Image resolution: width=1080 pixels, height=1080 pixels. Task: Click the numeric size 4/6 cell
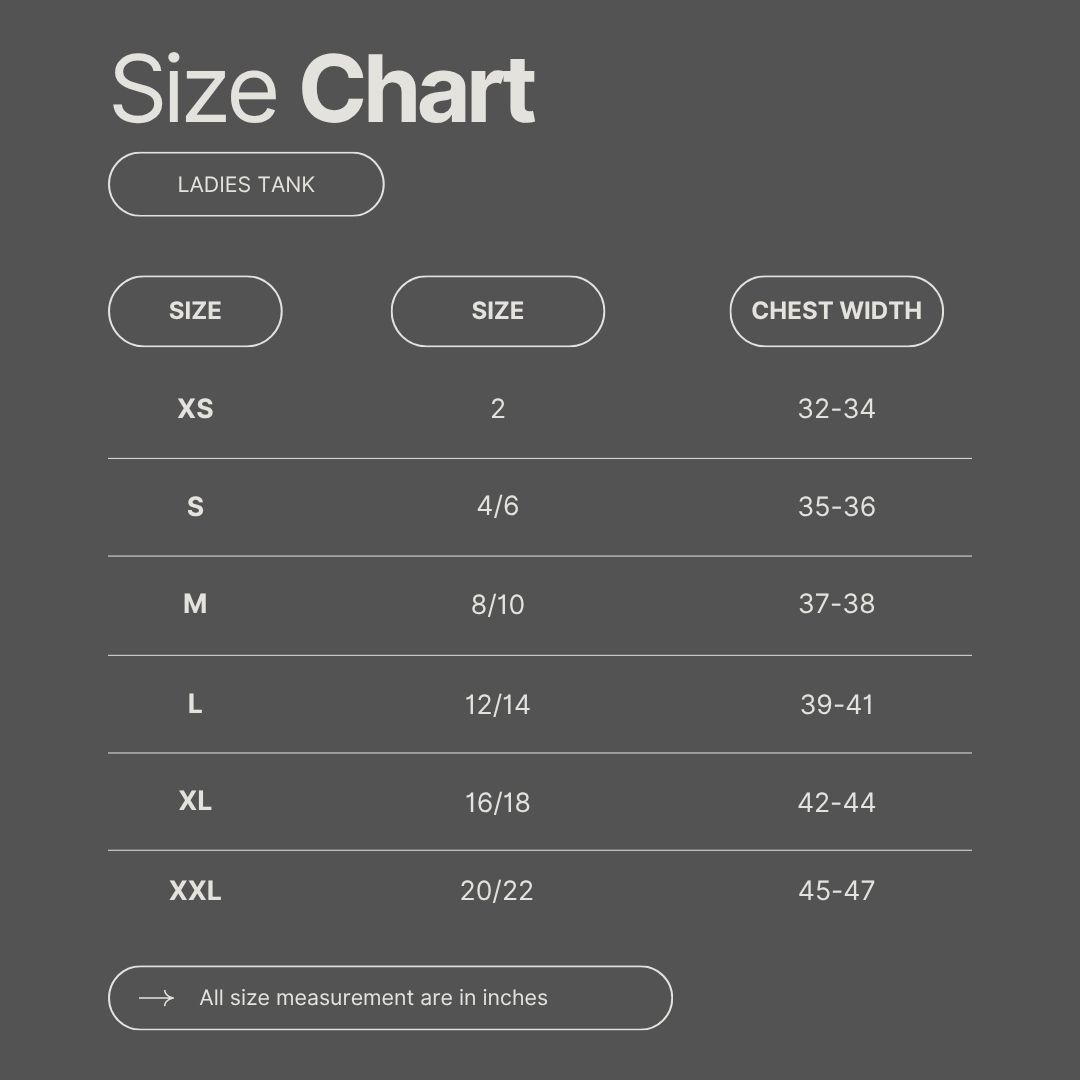pos(497,506)
